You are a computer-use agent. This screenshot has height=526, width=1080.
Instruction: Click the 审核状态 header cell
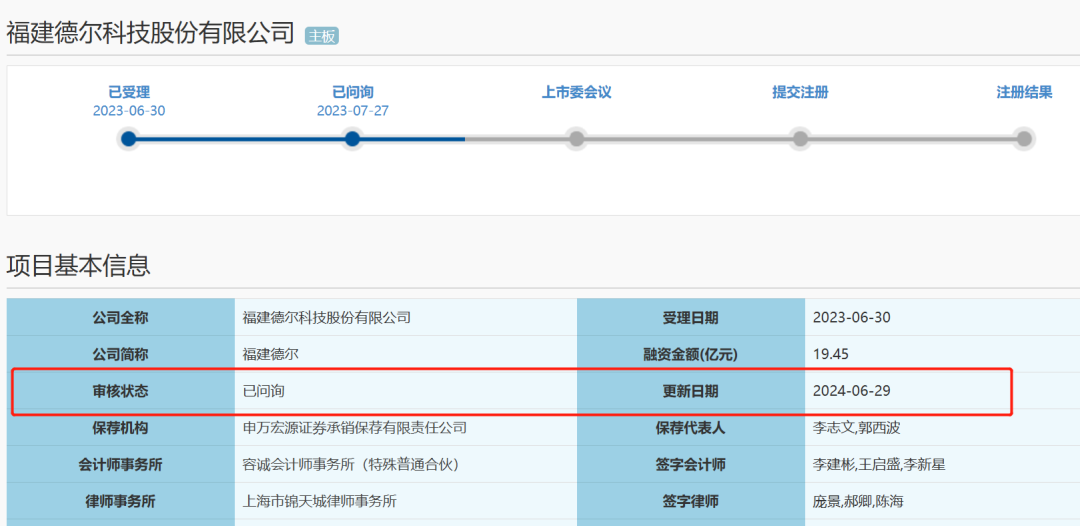(121, 391)
